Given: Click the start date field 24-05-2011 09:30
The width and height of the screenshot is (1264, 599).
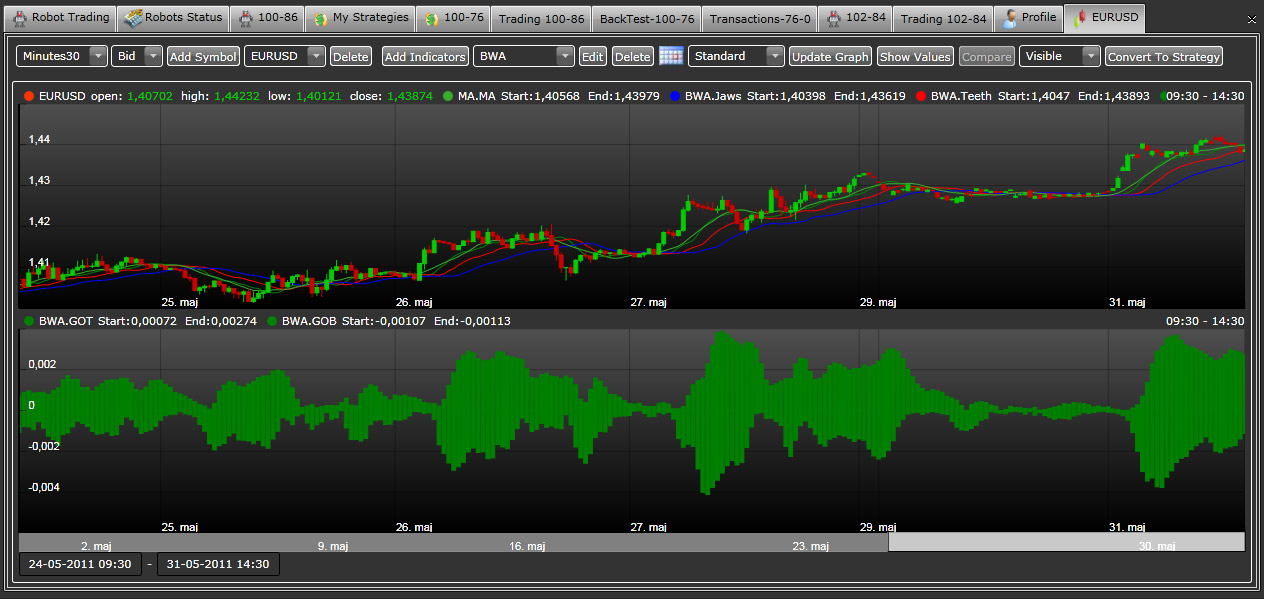Looking at the screenshot, I should click(x=80, y=564).
